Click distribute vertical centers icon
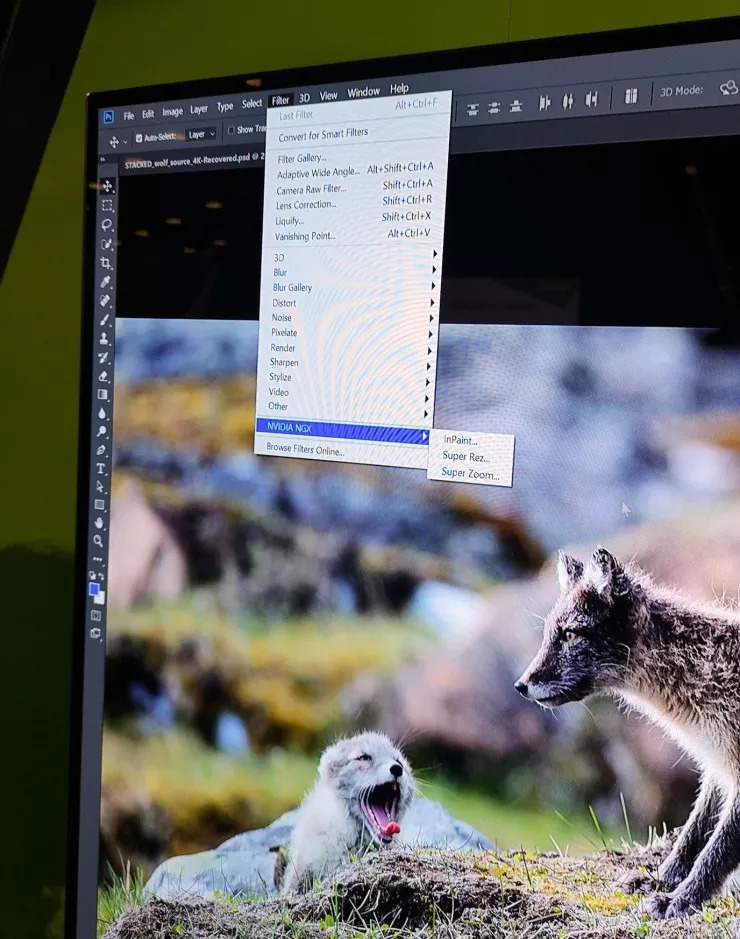The image size is (740, 939). click(494, 108)
